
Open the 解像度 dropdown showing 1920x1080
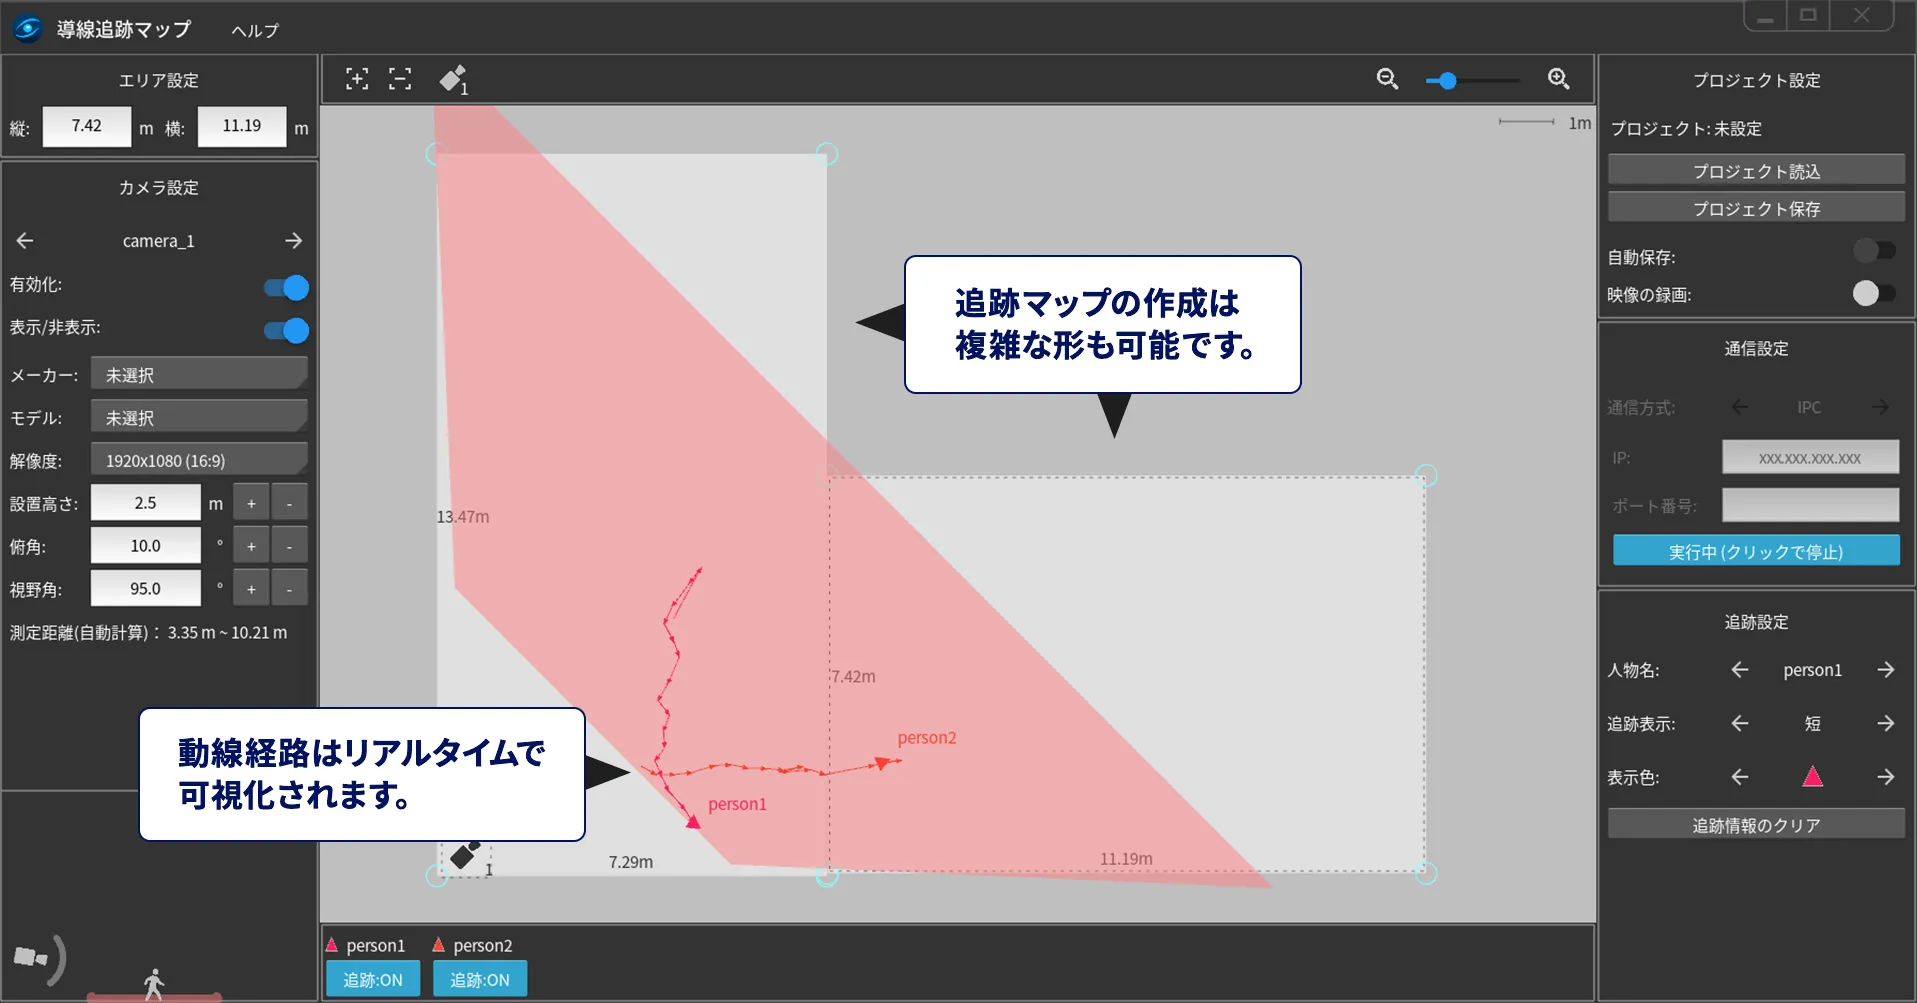[198, 459]
